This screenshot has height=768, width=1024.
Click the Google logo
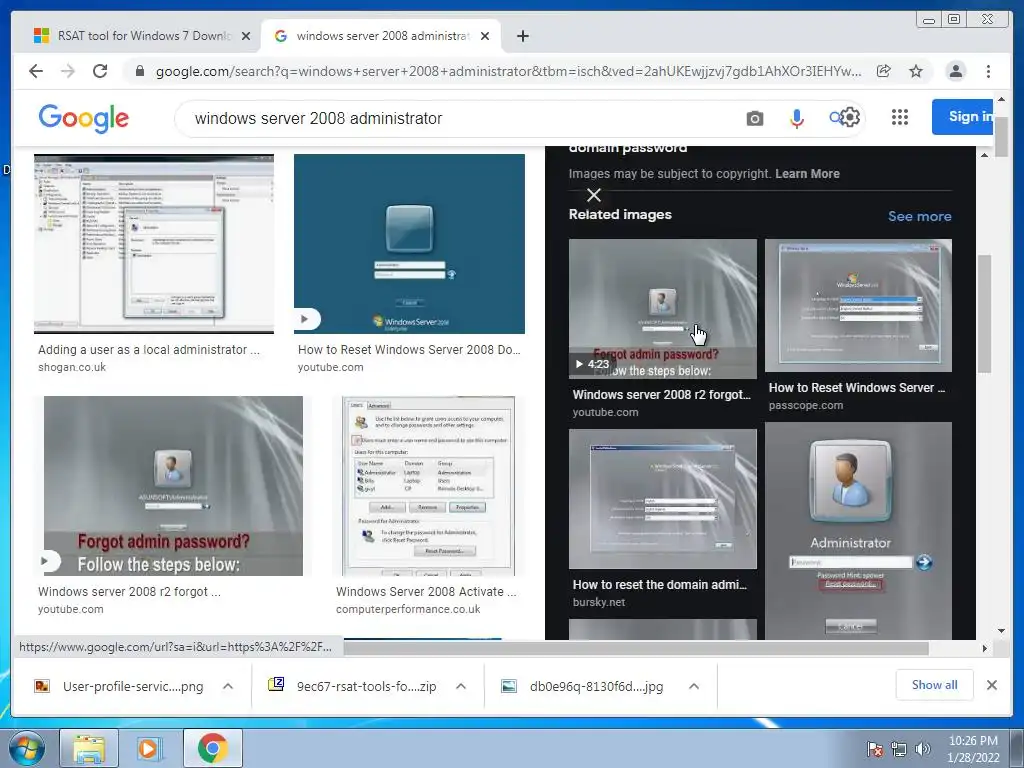pyautogui.click(x=84, y=118)
